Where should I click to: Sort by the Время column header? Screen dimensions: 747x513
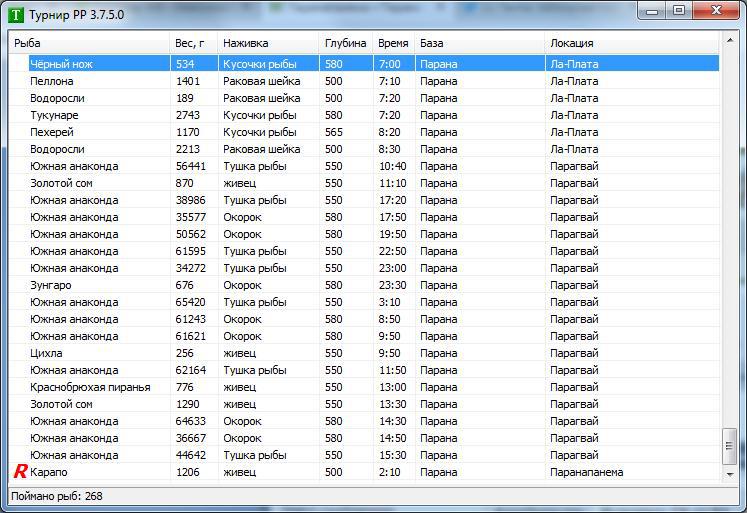pyautogui.click(x=393, y=43)
